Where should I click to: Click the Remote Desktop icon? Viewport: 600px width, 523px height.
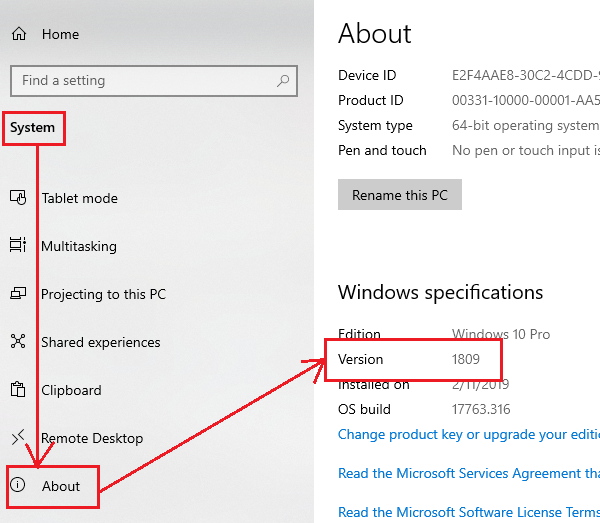pyautogui.click(x=18, y=438)
